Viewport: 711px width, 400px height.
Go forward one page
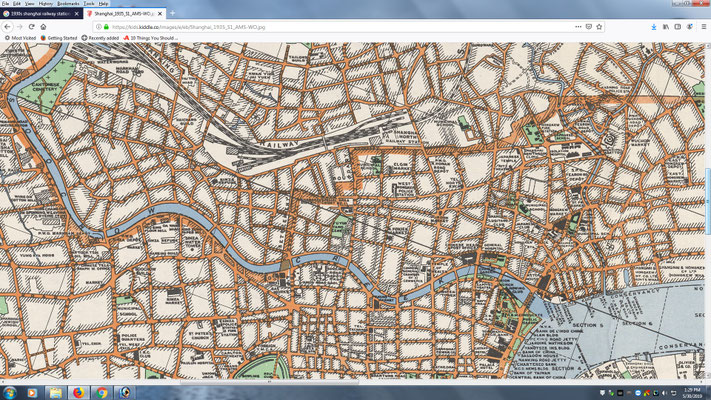(x=19, y=27)
